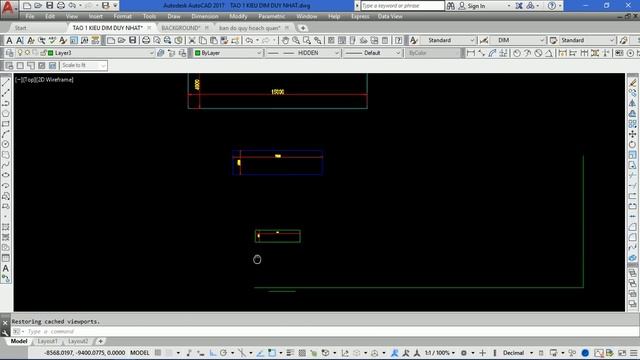Toggle Clean Screen icon in status bar

coord(622,353)
